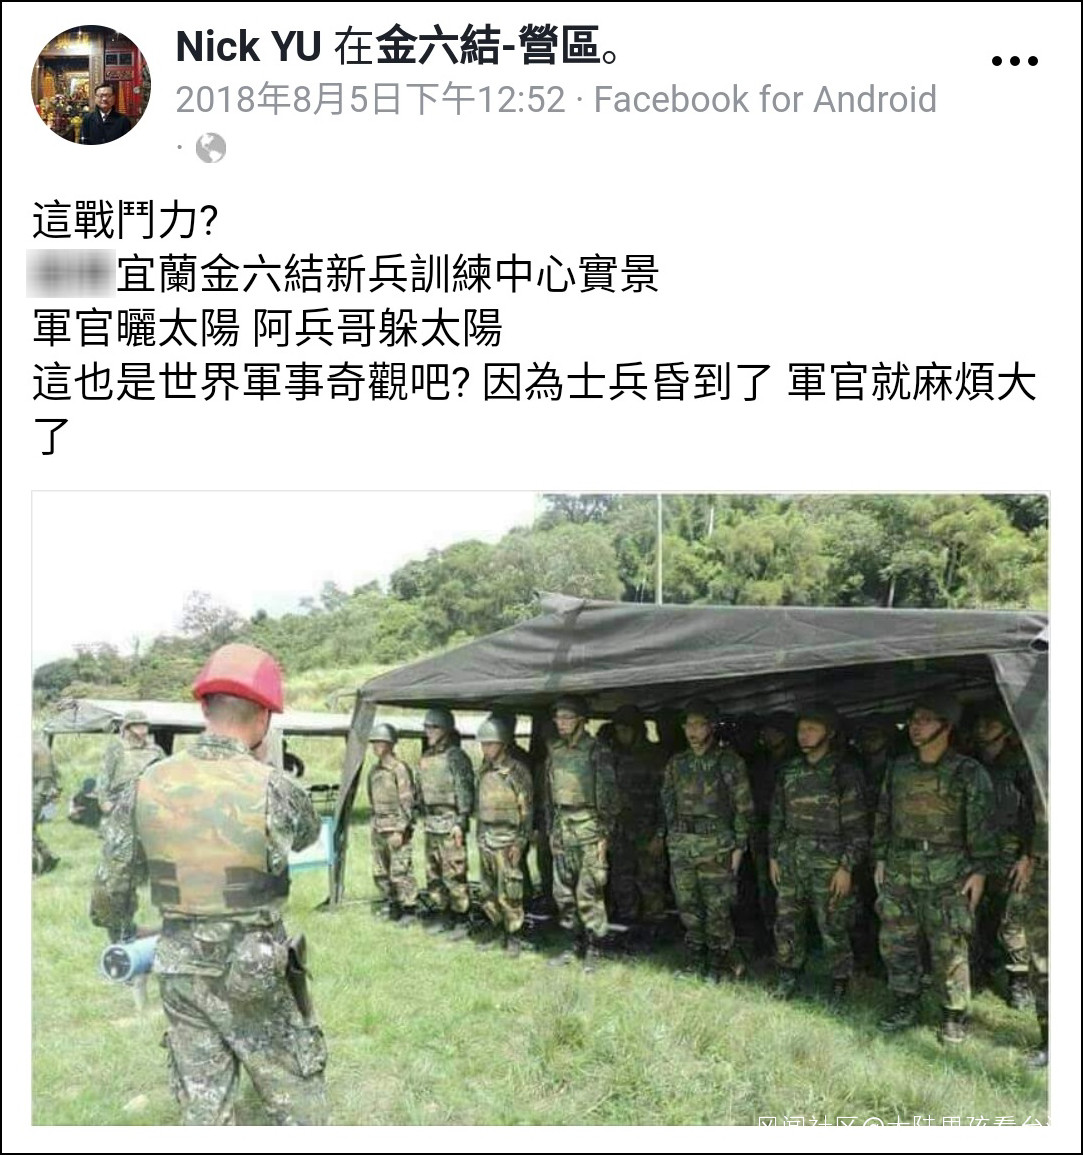1083x1155 pixels.
Task: Click the Facebook for Android source label
Action: pyautogui.click(x=765, y=99)
